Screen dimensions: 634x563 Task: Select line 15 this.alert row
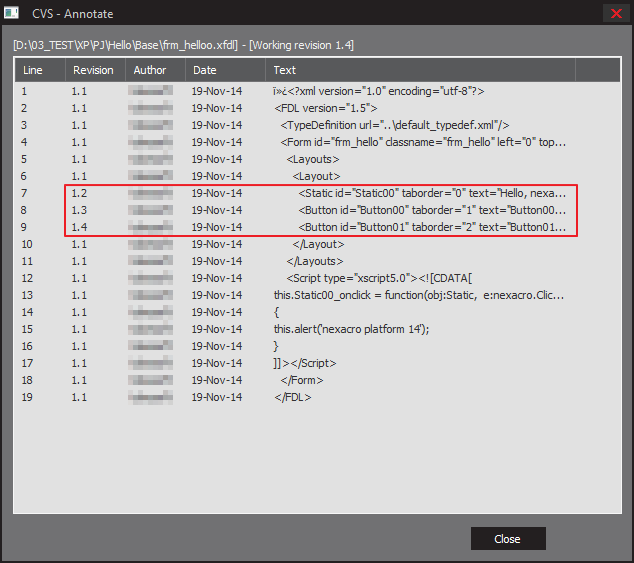point(351,329)
